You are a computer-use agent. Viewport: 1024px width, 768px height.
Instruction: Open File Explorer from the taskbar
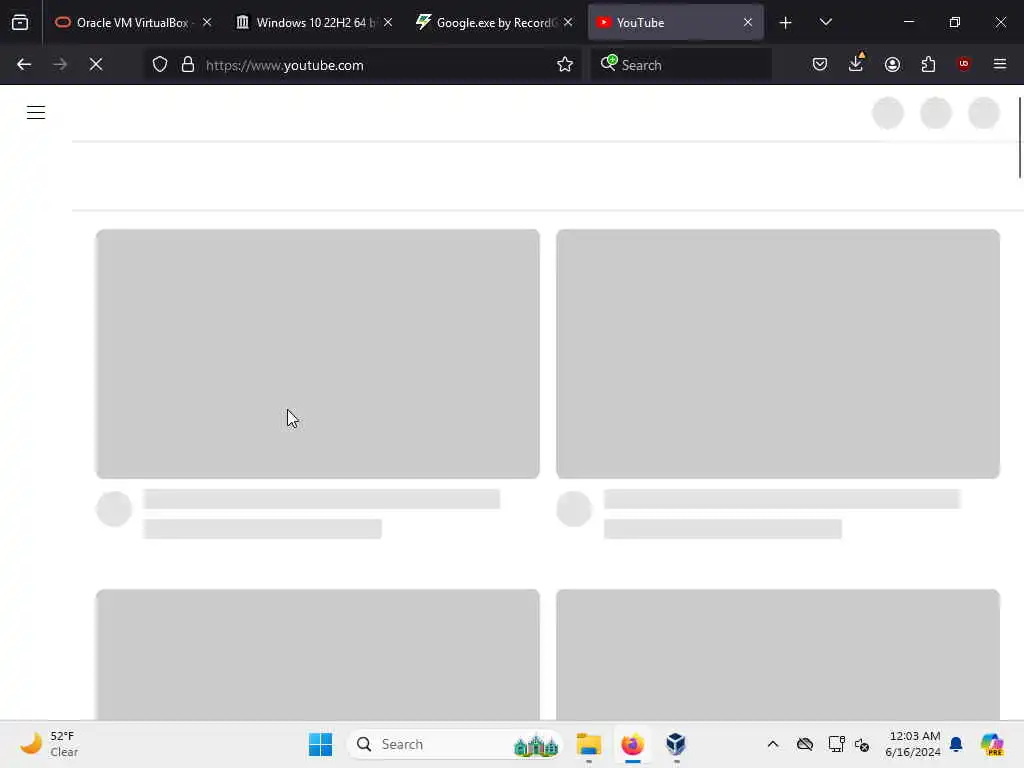point(588,744)
